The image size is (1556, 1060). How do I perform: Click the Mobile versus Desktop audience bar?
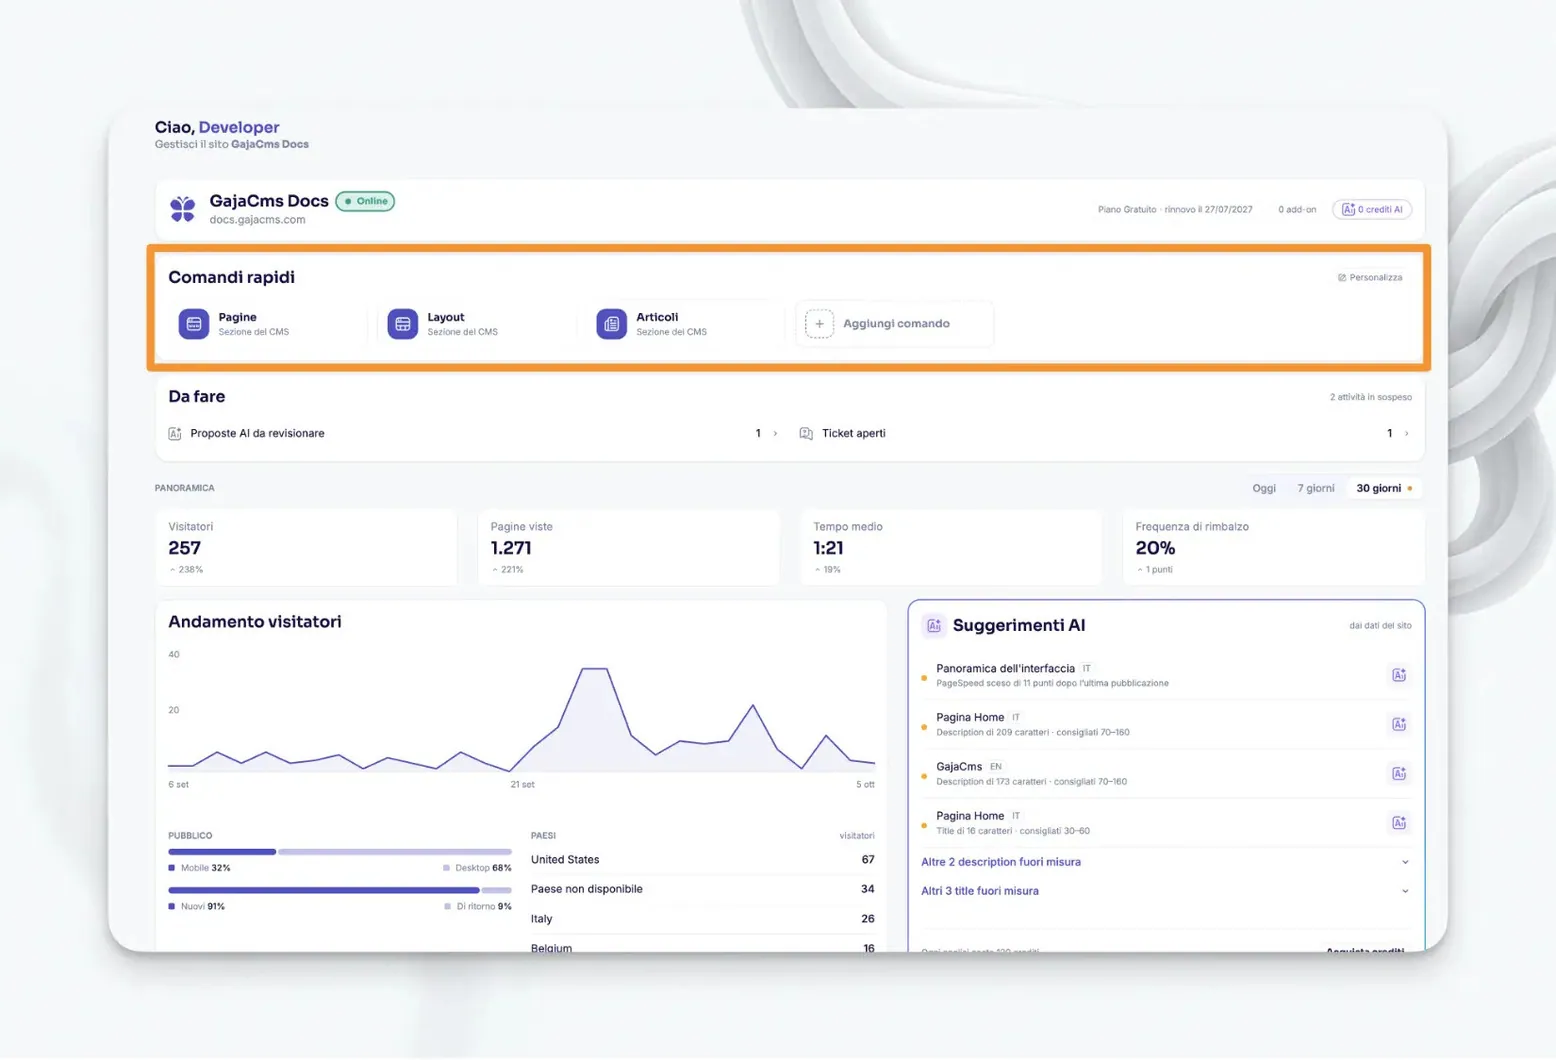pyautogui.click(x=340, y=852)
